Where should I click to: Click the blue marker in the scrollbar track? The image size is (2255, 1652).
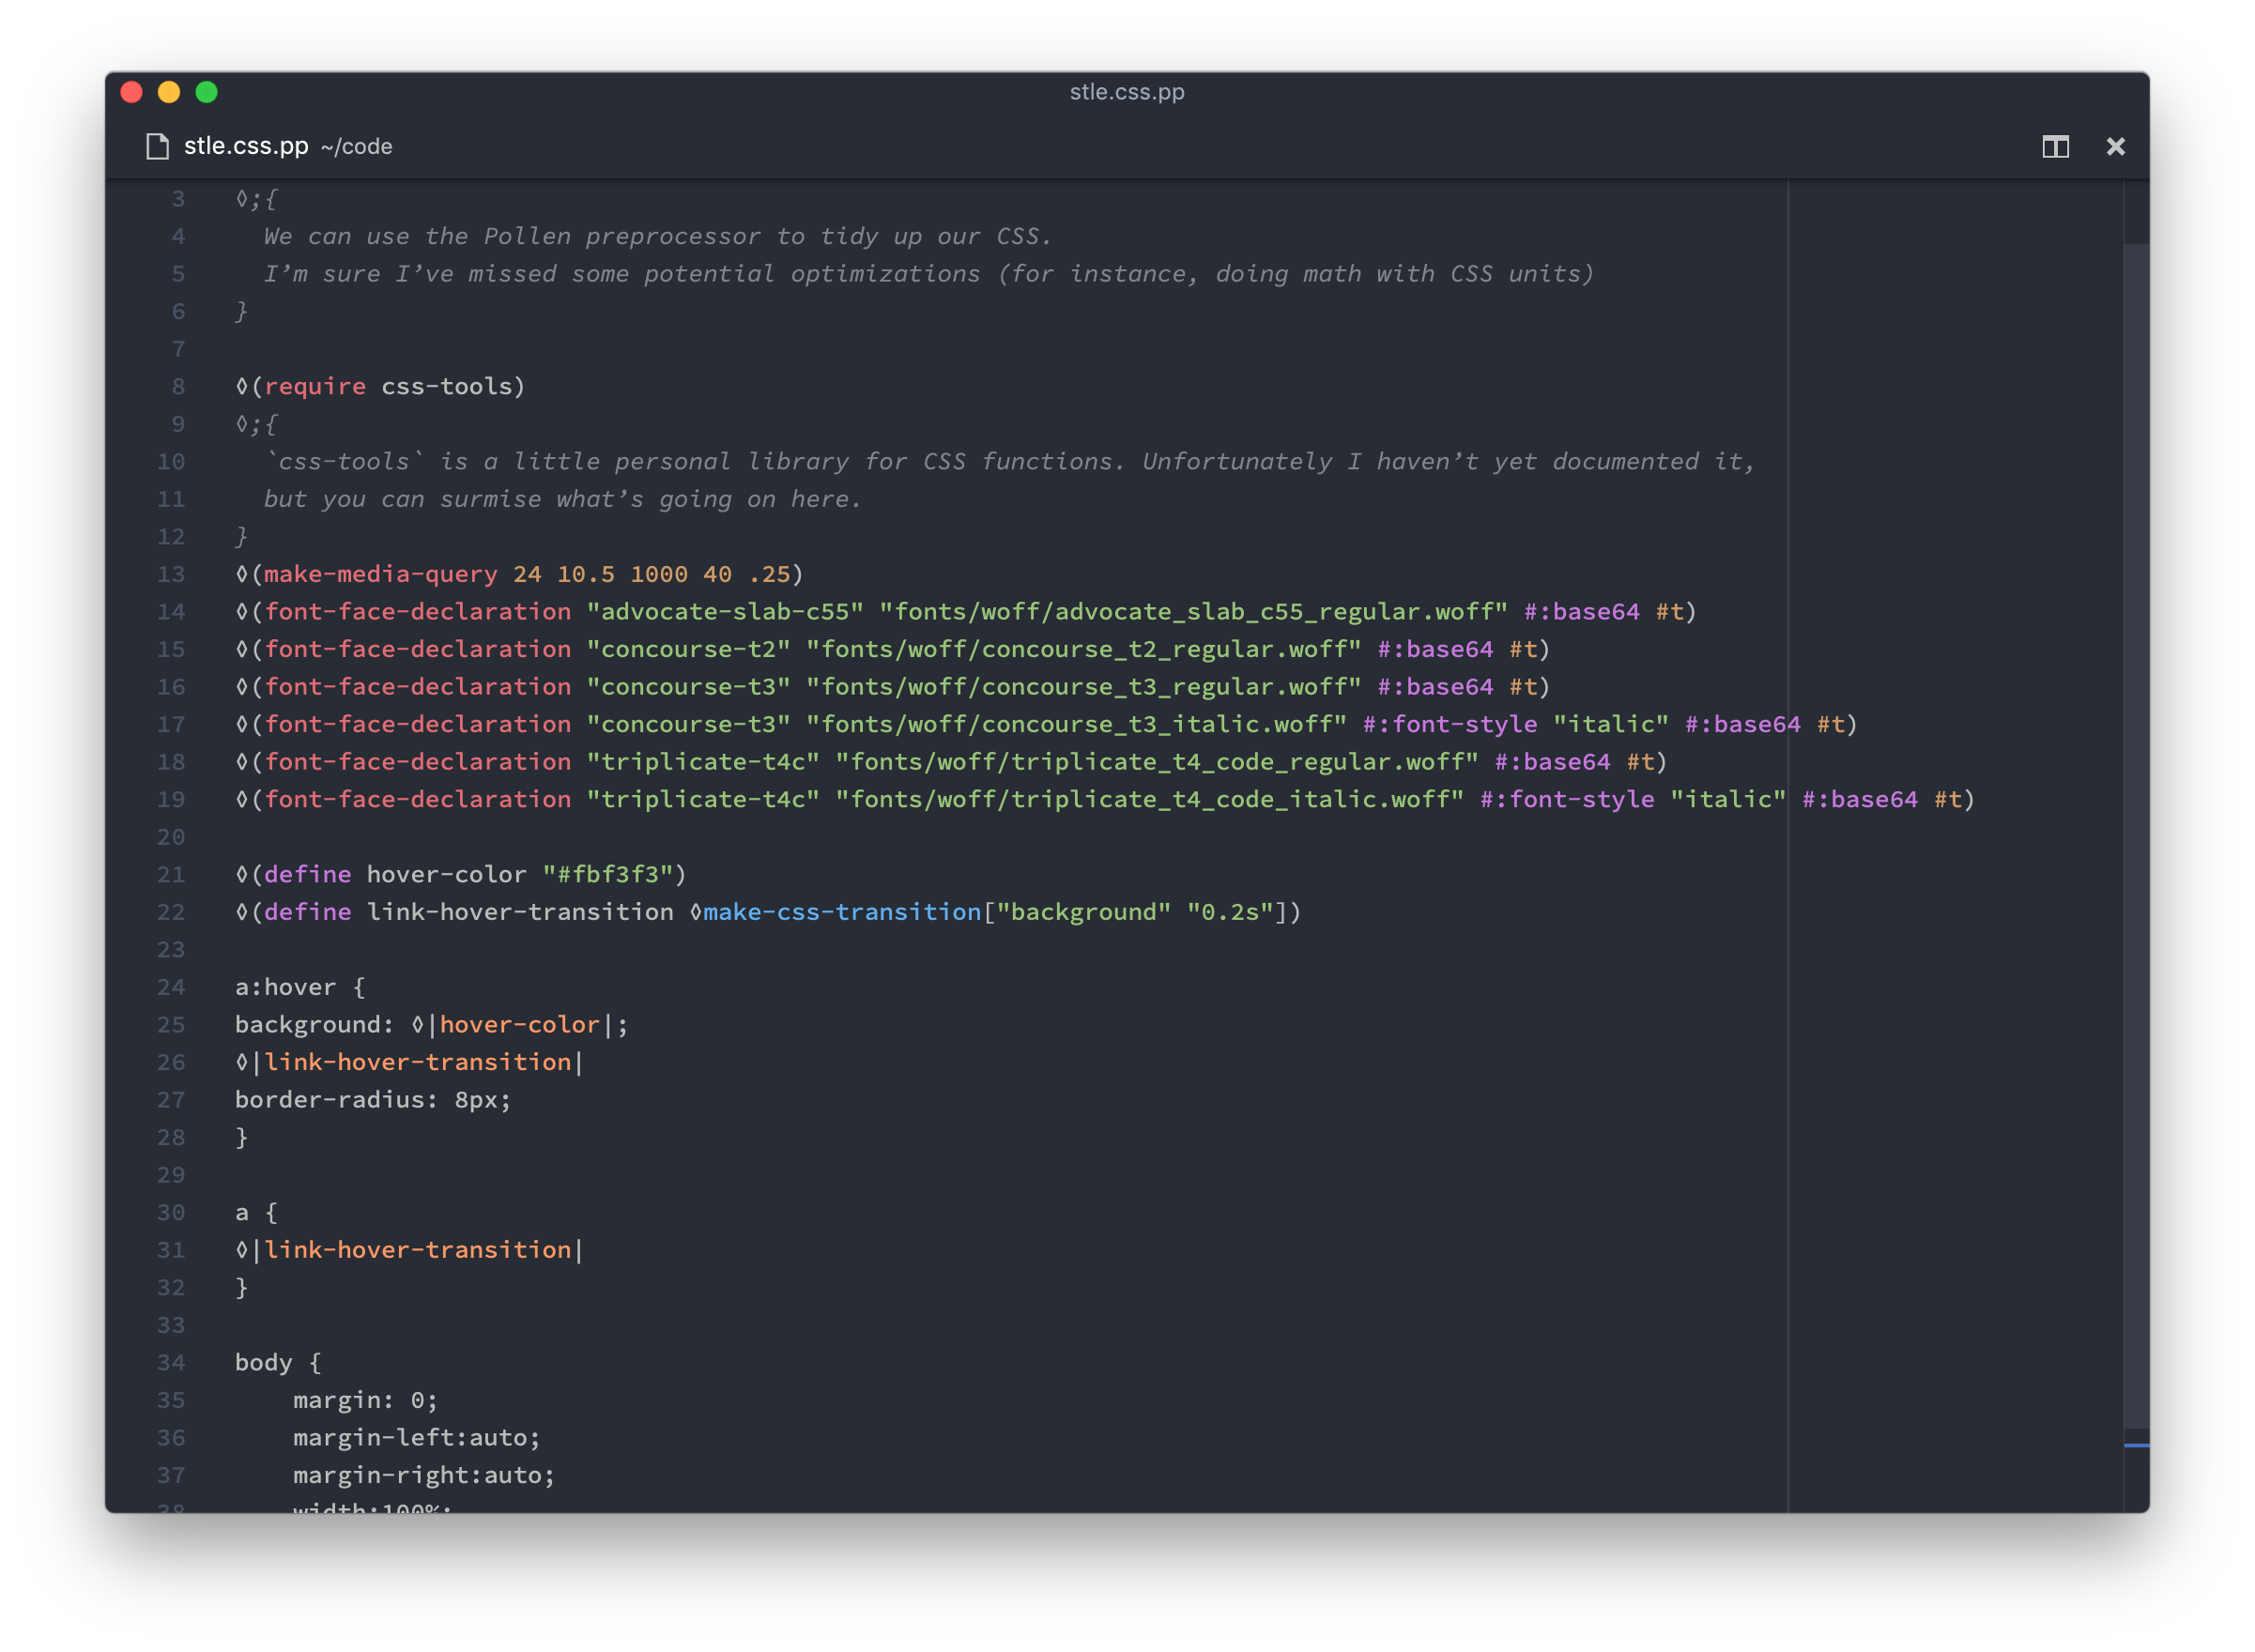pyautogui.click(x=2136, y=1445)
